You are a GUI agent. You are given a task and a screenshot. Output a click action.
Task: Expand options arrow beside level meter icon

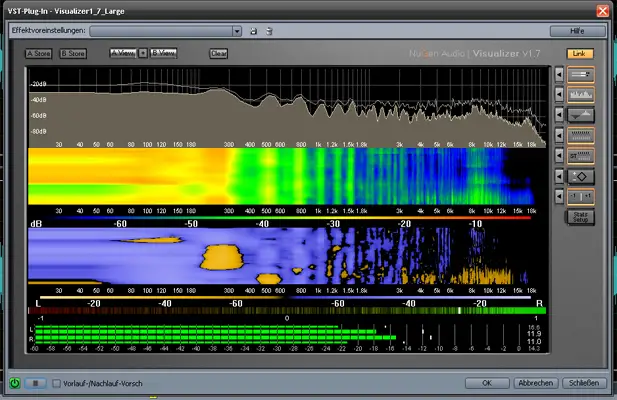(x=559, y=74)
